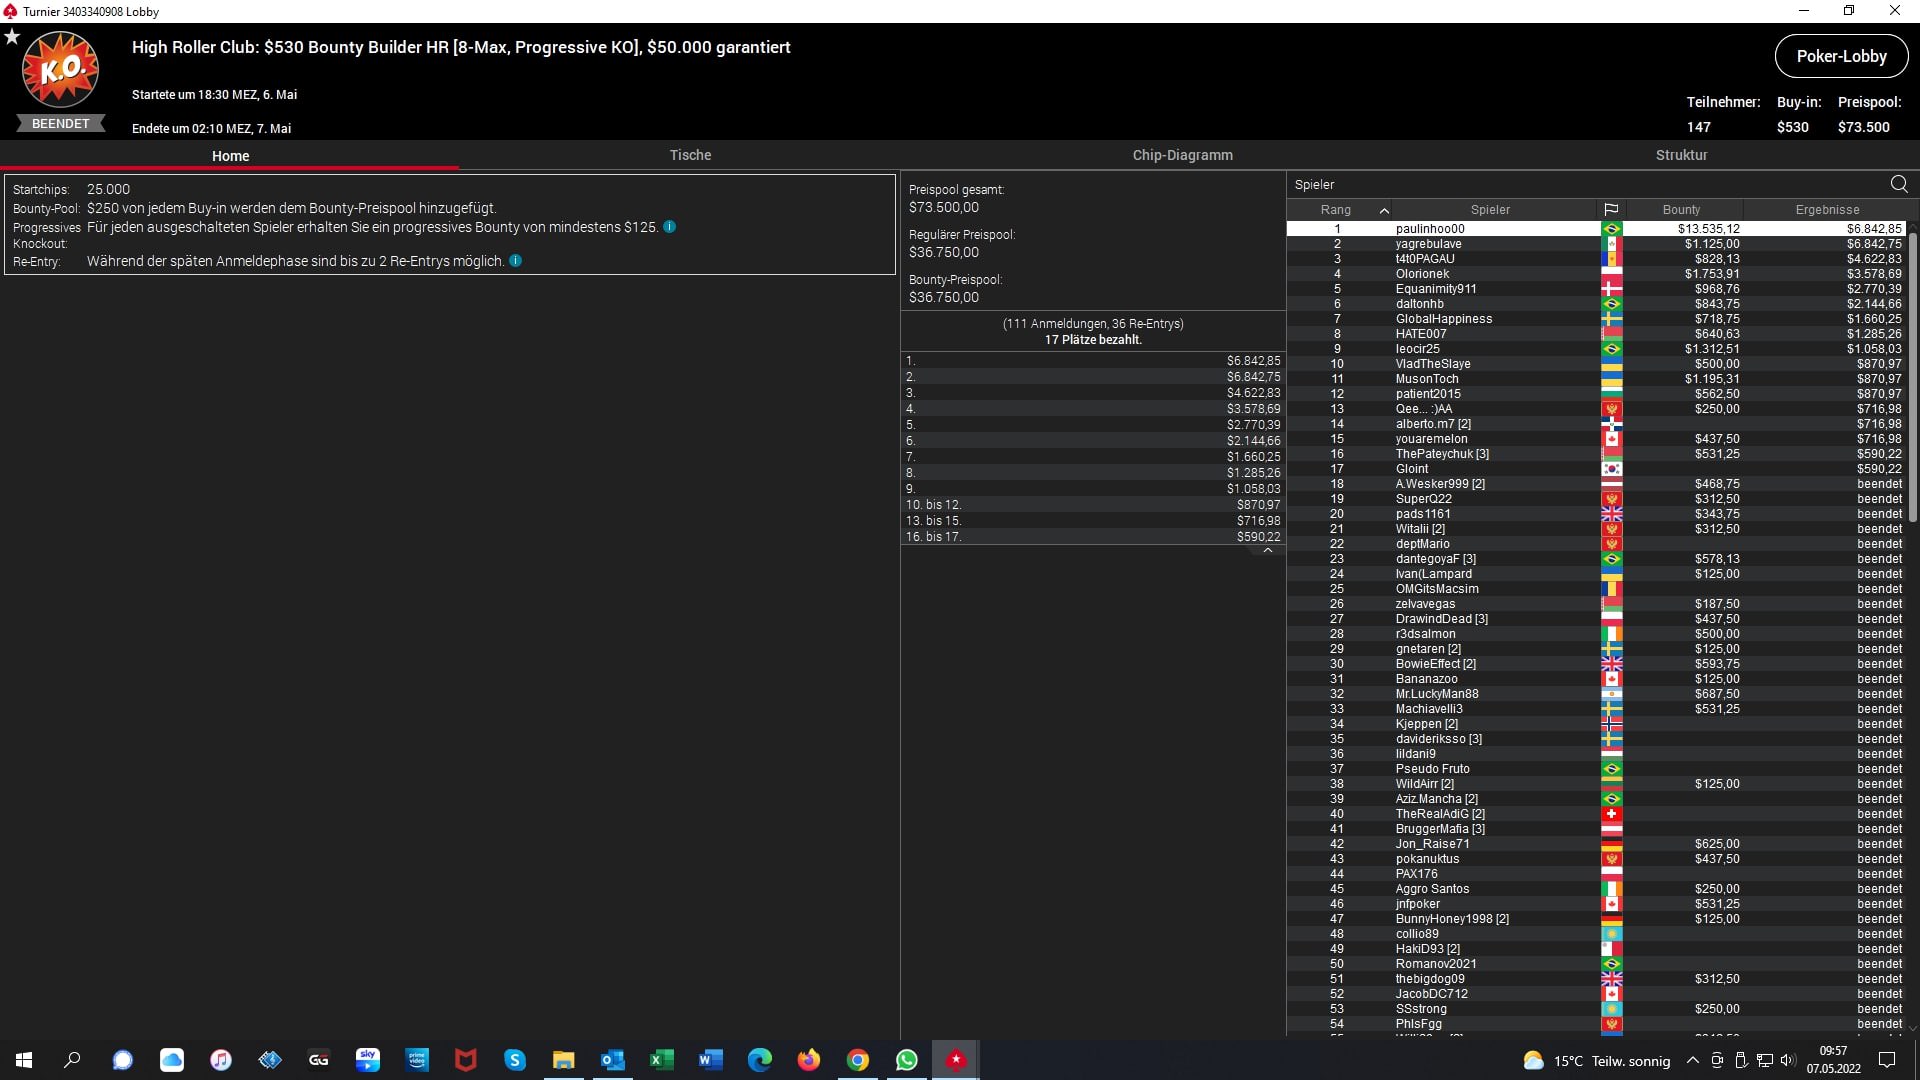This screenshot has width=1920, height=1080.
Task: Click info icon next to Progressives Knockout text
Action: point(670,227)
